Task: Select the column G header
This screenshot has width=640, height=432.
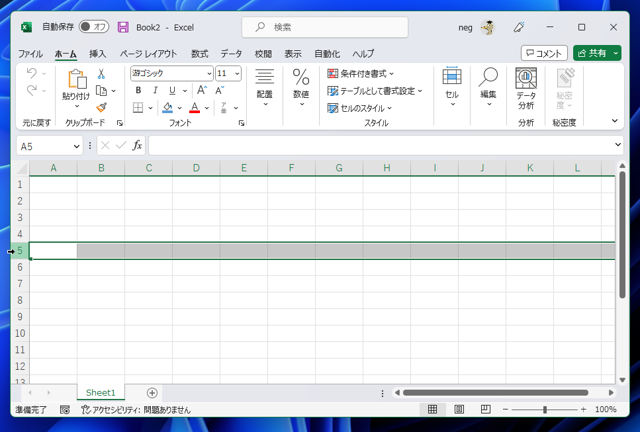Action: (x=339, y=168)
